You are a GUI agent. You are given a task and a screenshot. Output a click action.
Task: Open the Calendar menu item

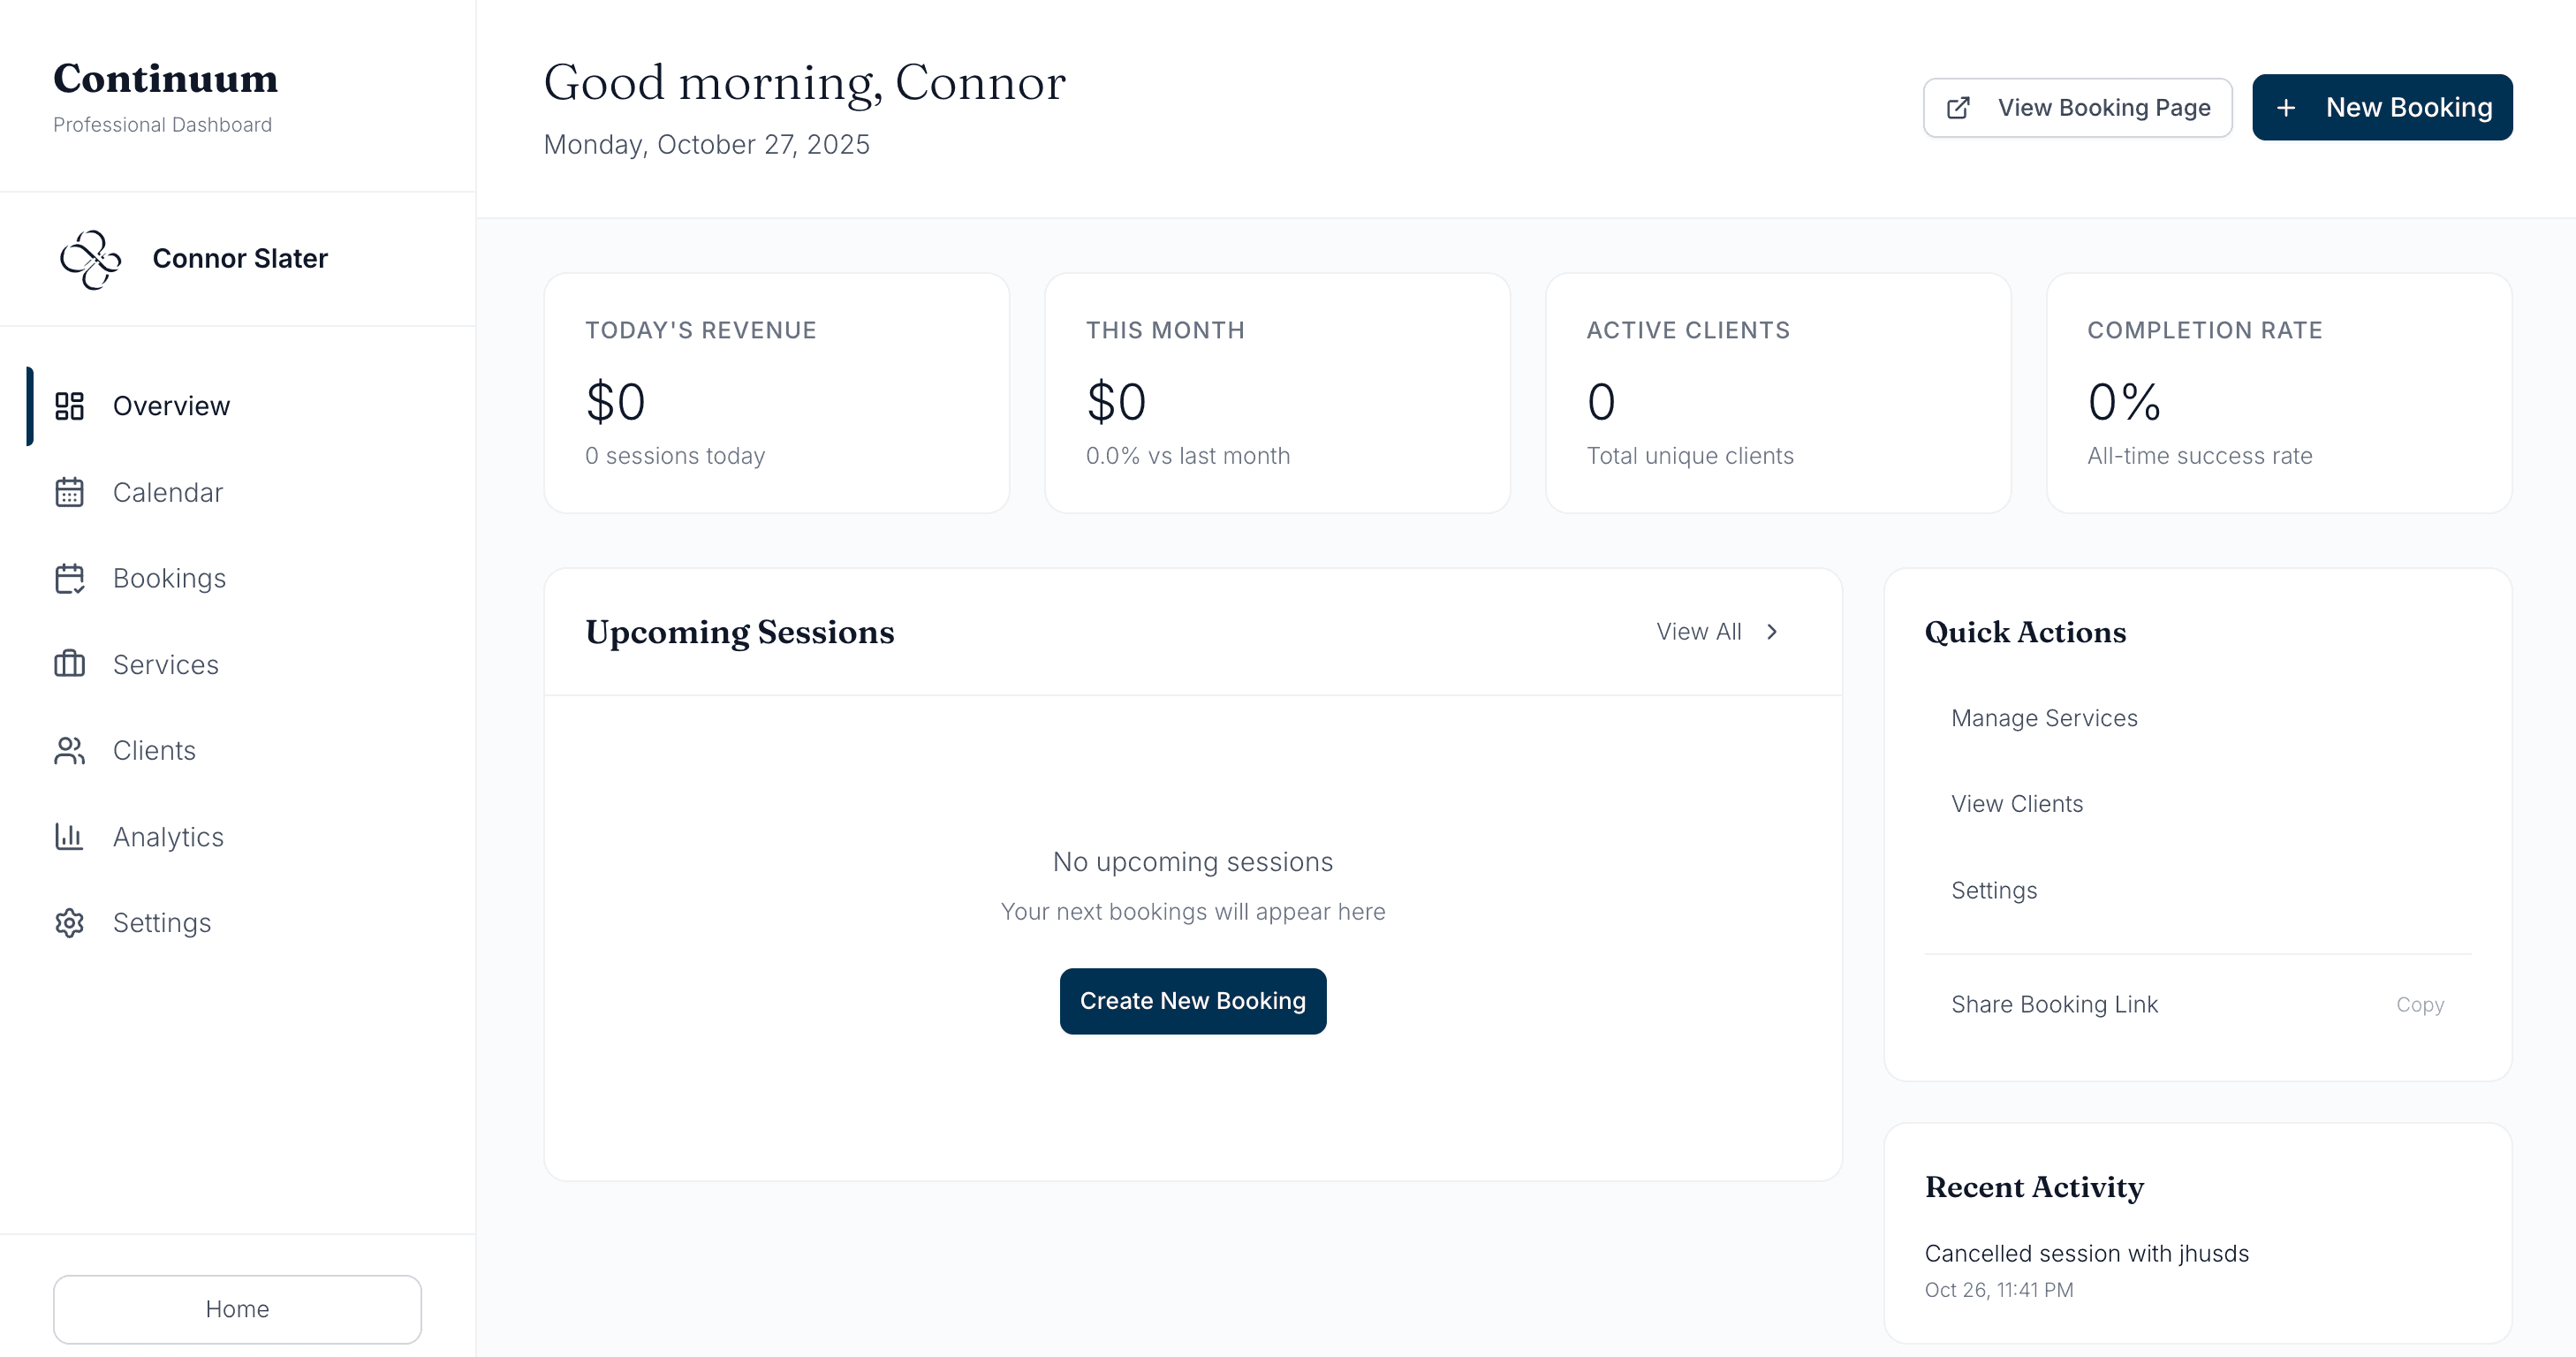click(x=167, y=492)
